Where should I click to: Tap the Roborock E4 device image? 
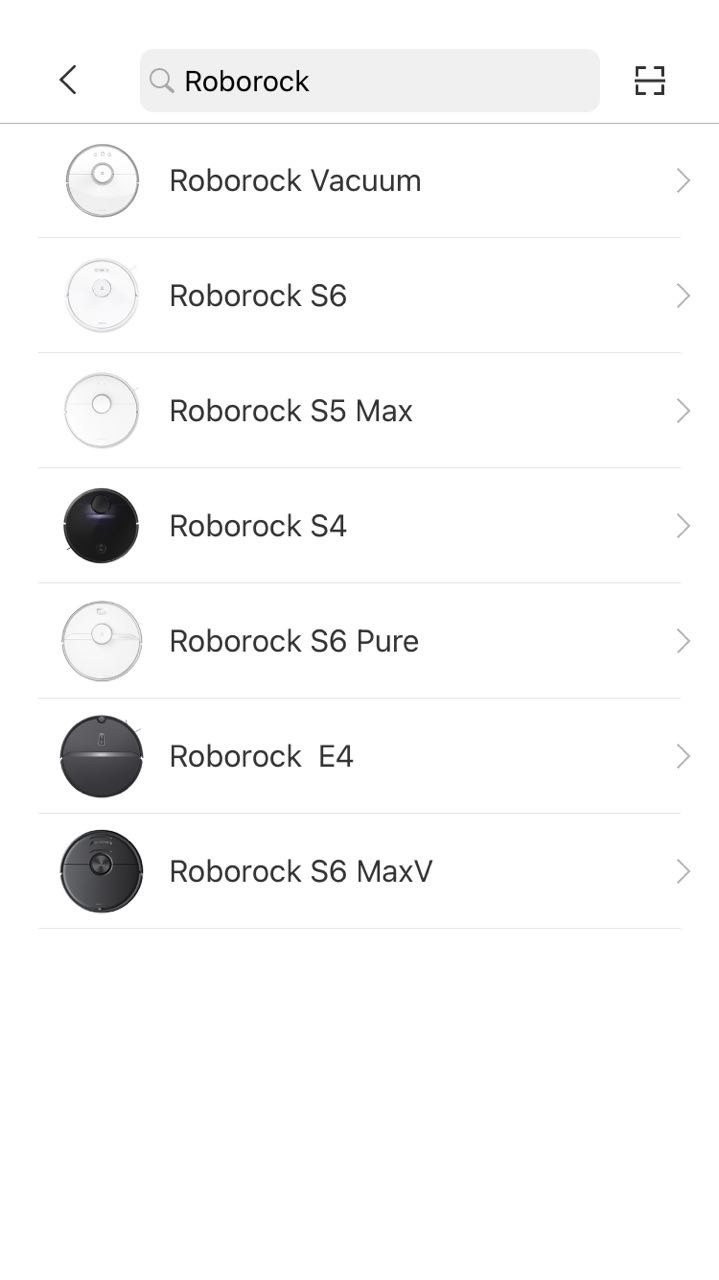coord(102,756)
